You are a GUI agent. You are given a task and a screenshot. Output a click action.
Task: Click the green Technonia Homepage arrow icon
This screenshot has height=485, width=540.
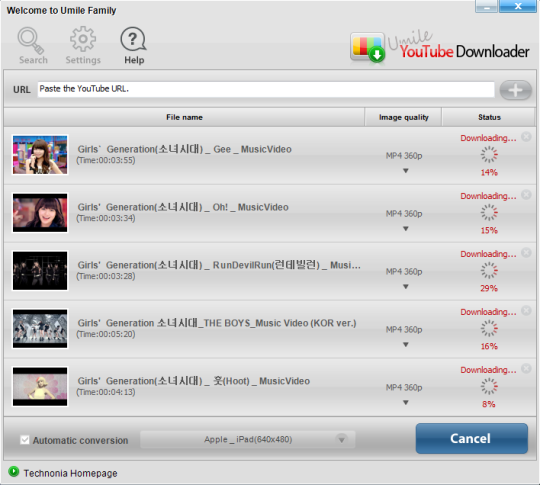[x=13, y=472]
